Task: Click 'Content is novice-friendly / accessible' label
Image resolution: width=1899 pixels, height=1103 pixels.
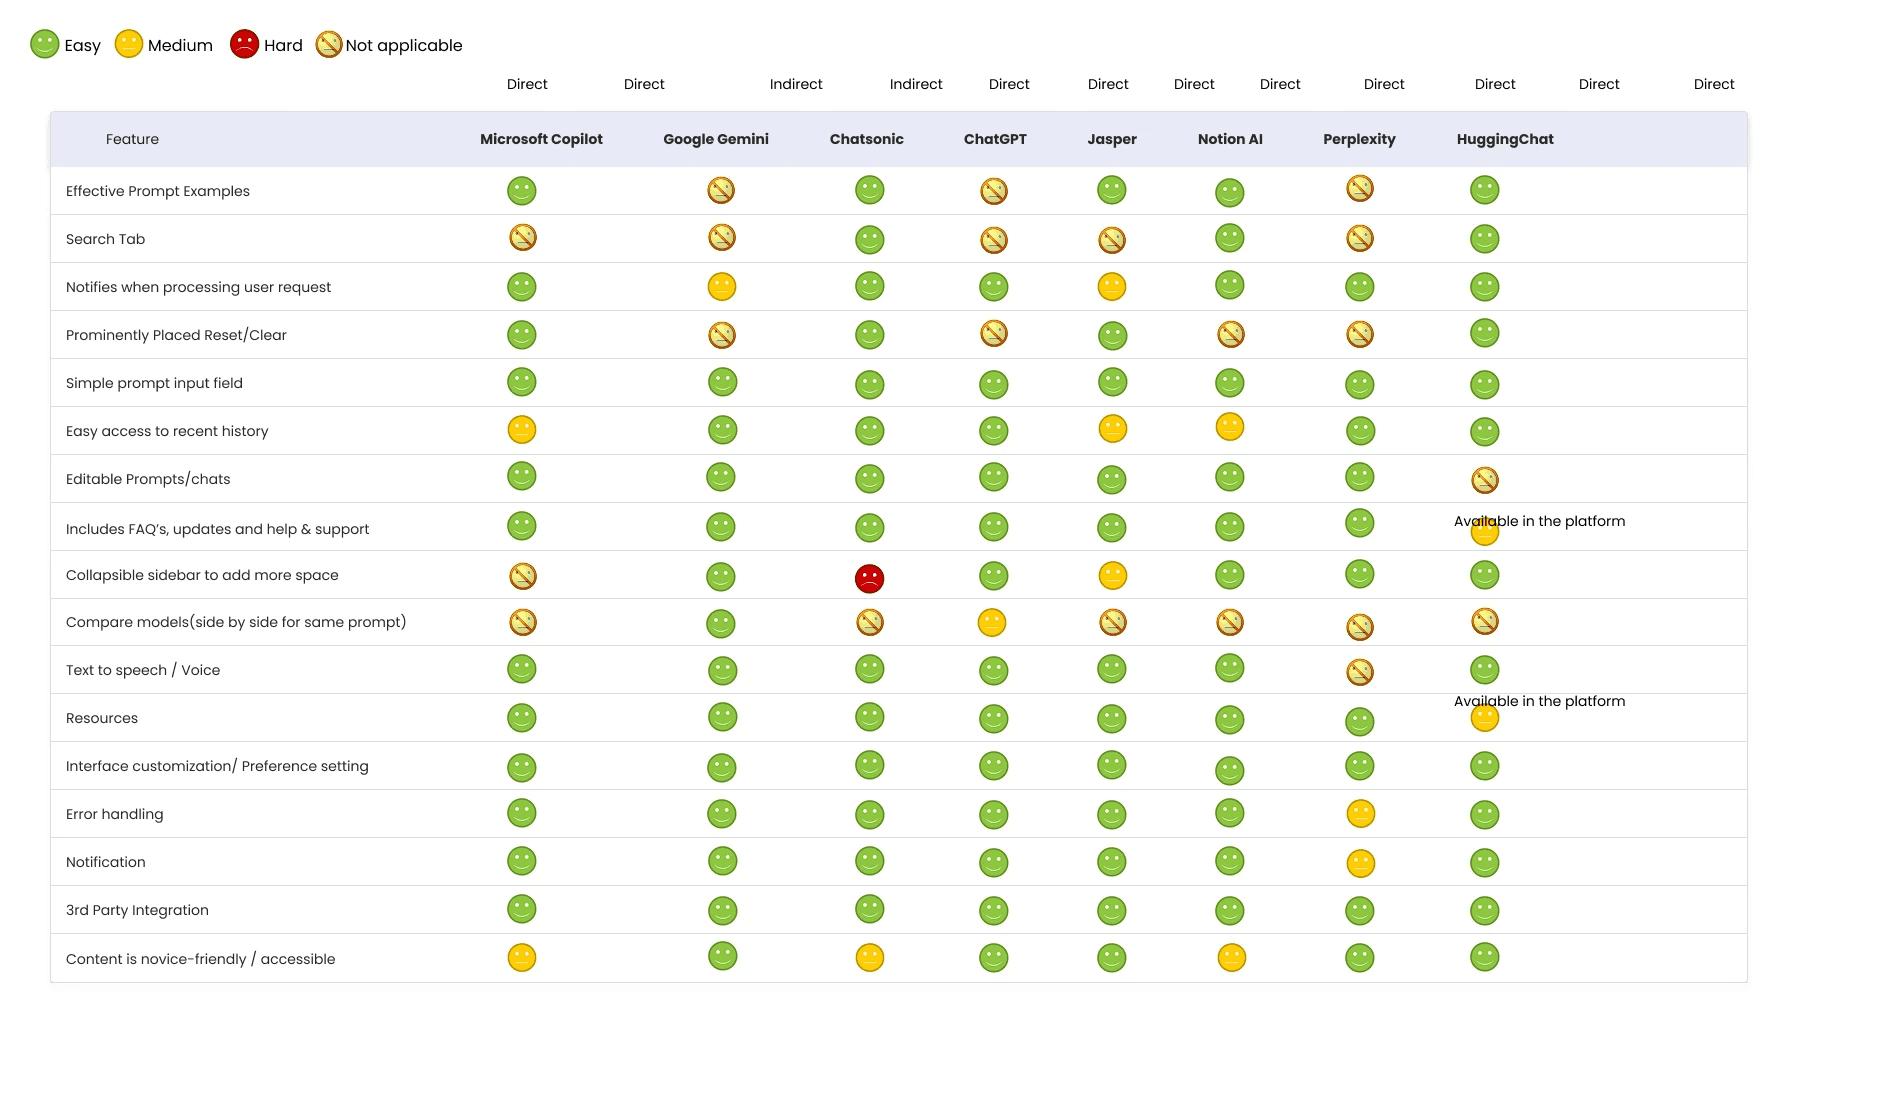Action: [200, 959]
